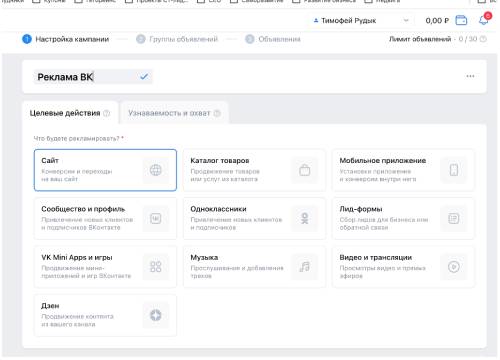Select the Лид-формы objective card
Screen dimensions: 500x360
(x=403, y=218)
